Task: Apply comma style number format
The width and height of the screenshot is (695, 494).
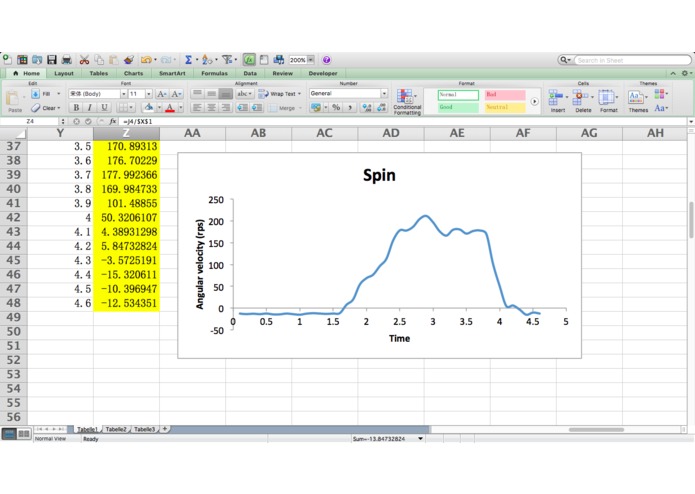Action: (350, 107)
